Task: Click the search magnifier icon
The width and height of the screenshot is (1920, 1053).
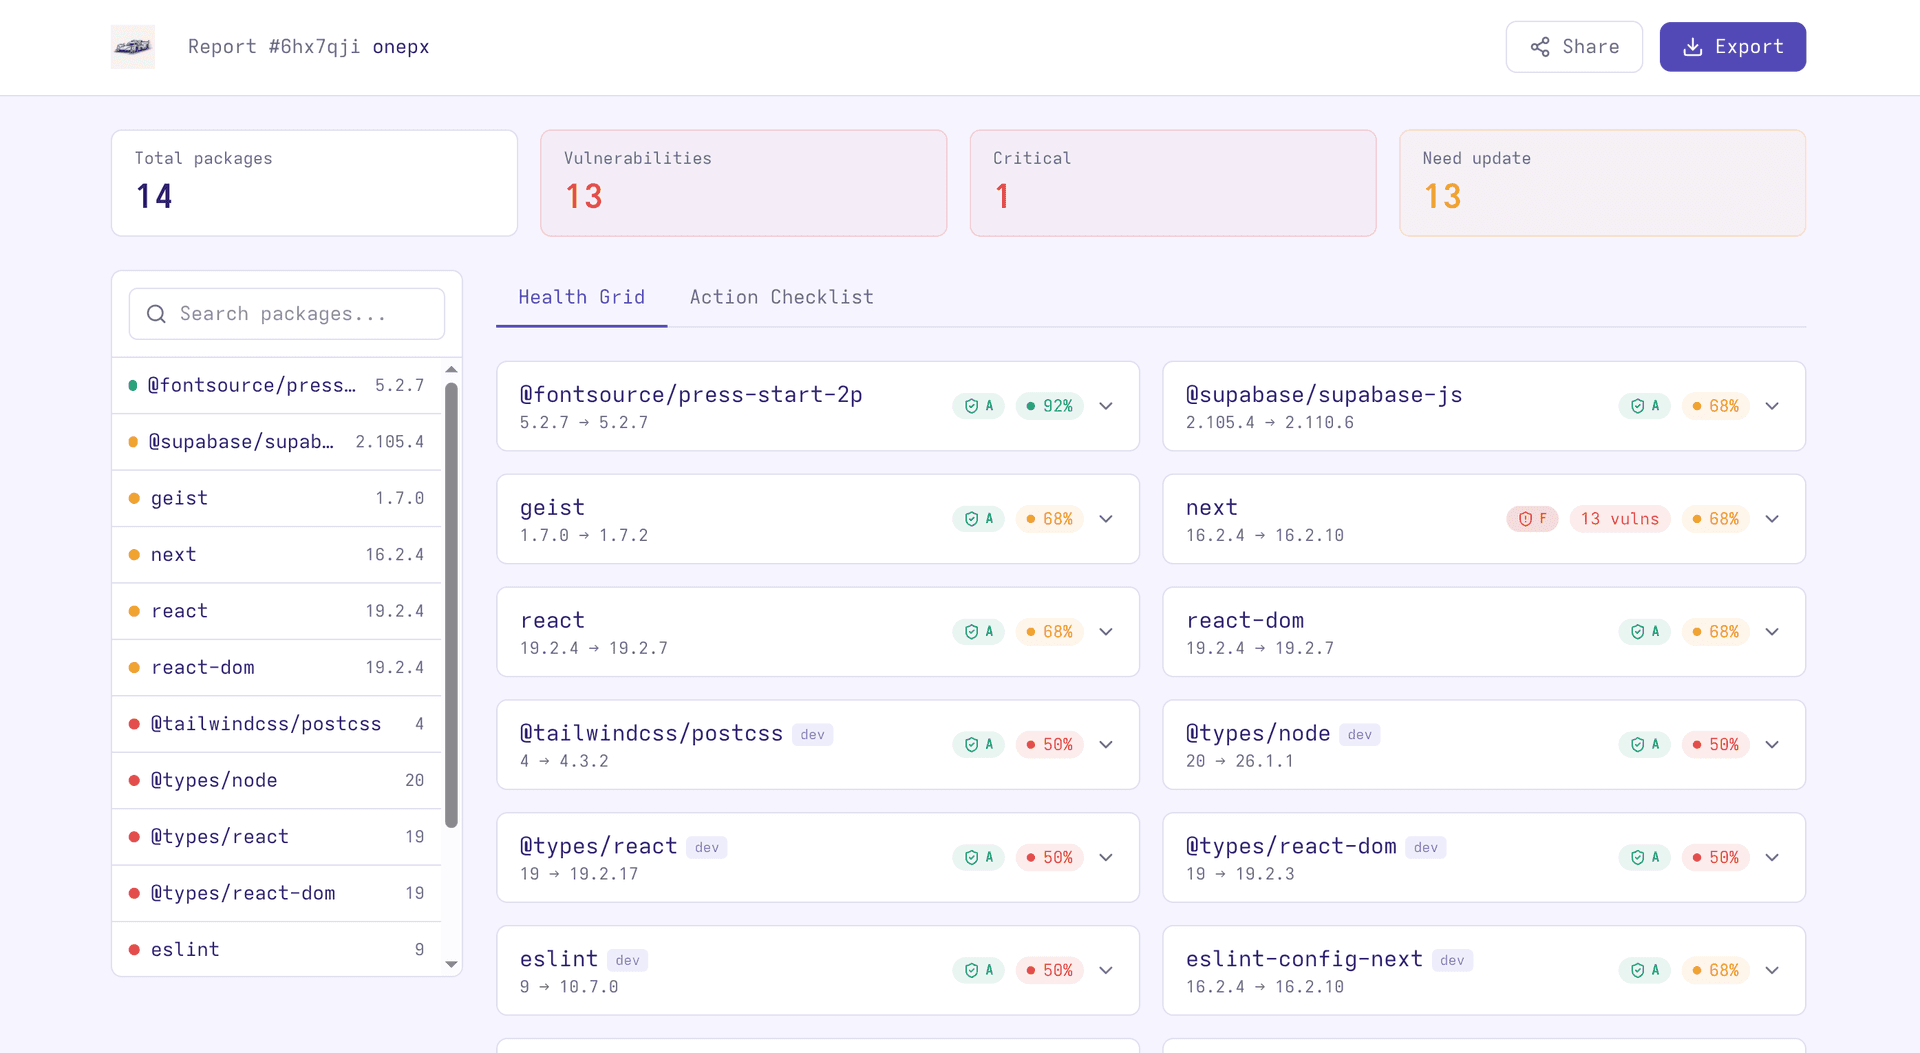Action: point(156,314)
